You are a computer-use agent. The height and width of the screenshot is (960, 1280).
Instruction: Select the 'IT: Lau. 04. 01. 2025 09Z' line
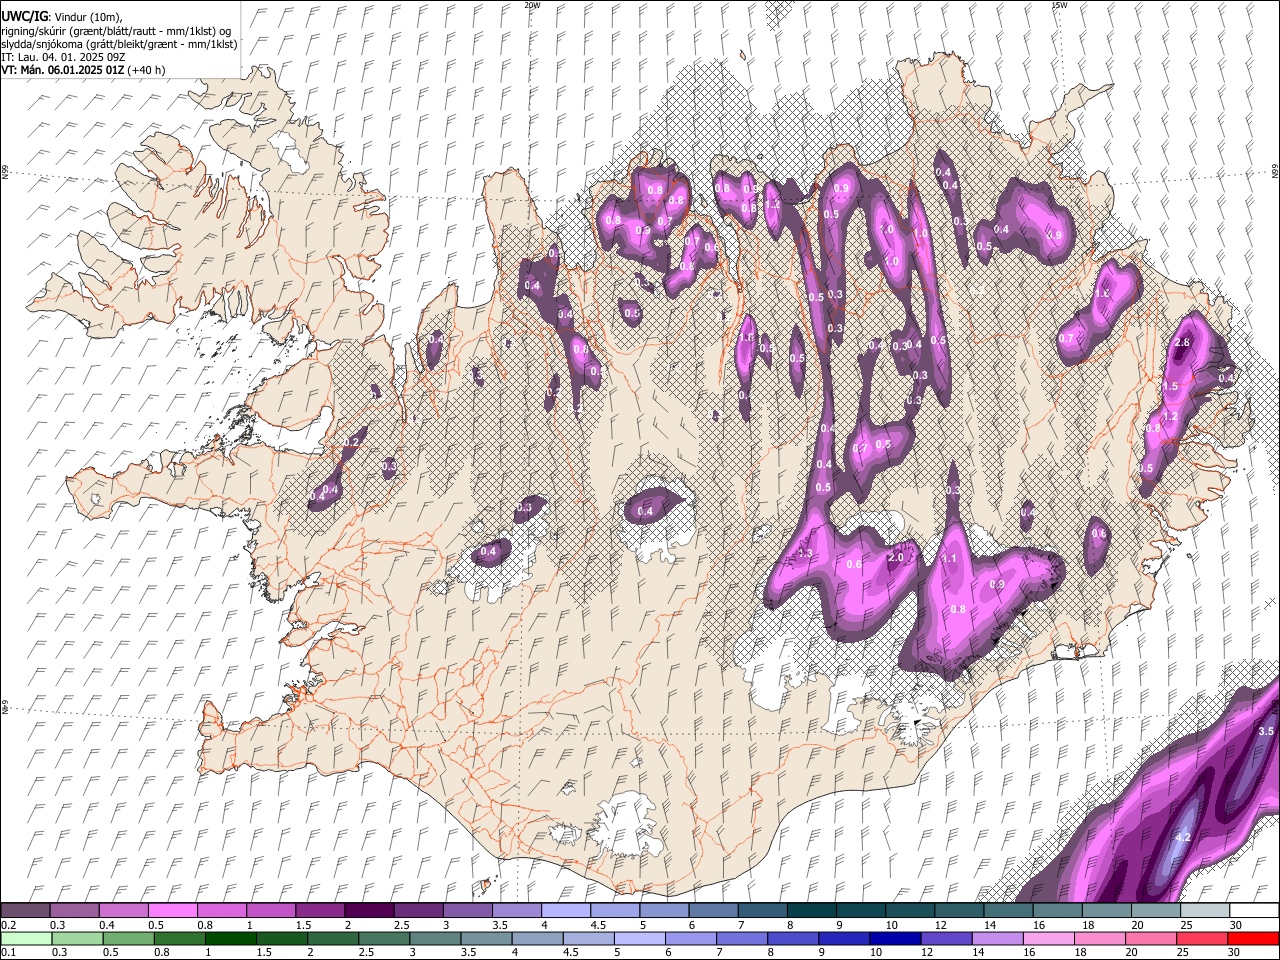[62, 57]
